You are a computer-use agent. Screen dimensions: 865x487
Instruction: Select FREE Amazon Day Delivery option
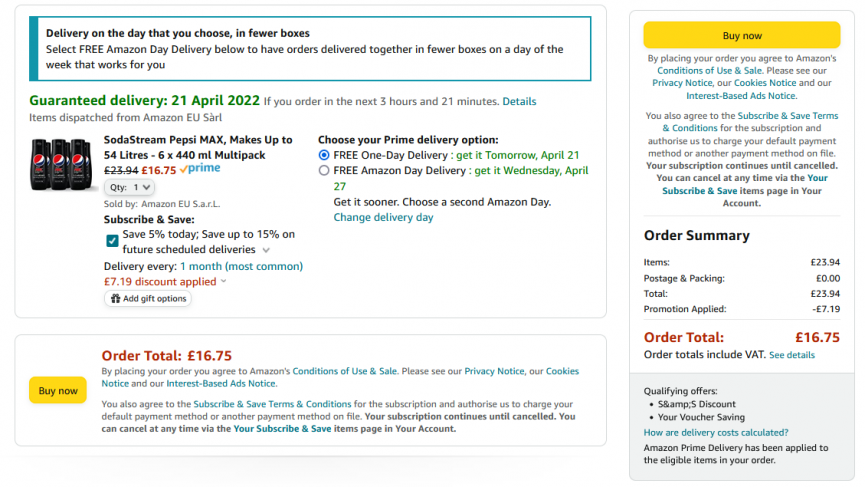point(324,170)
